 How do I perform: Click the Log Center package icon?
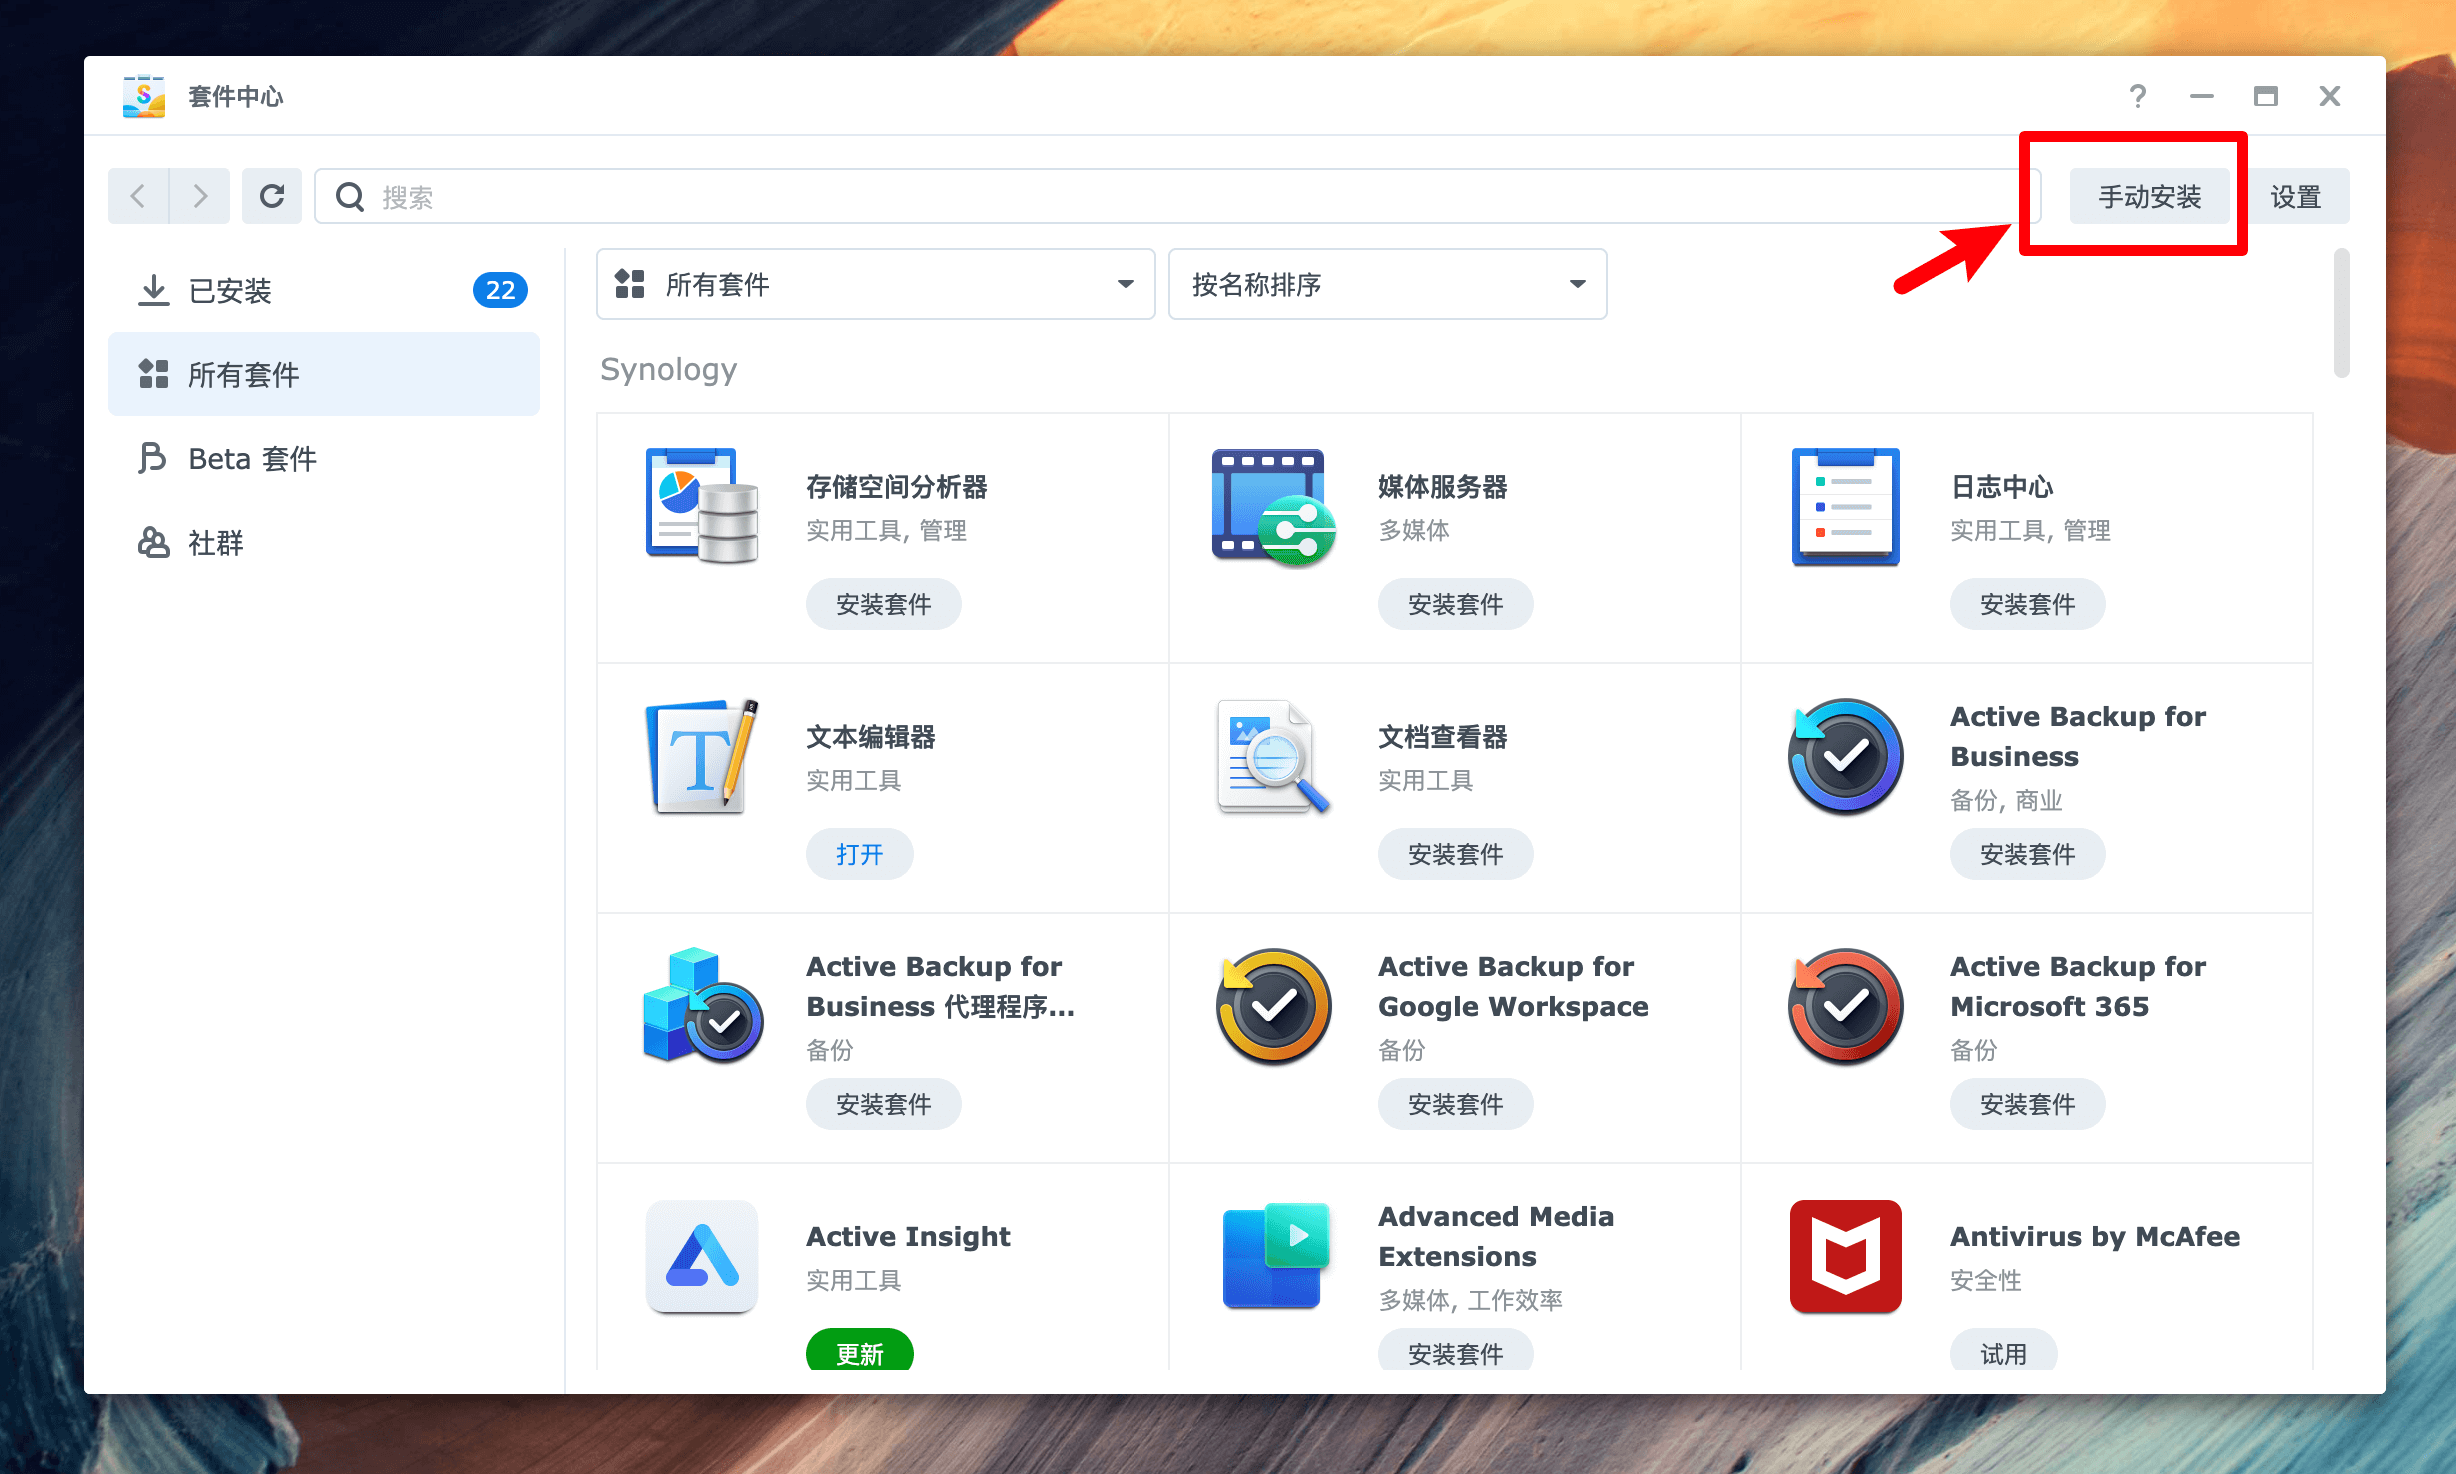[x=1845, y=506]
